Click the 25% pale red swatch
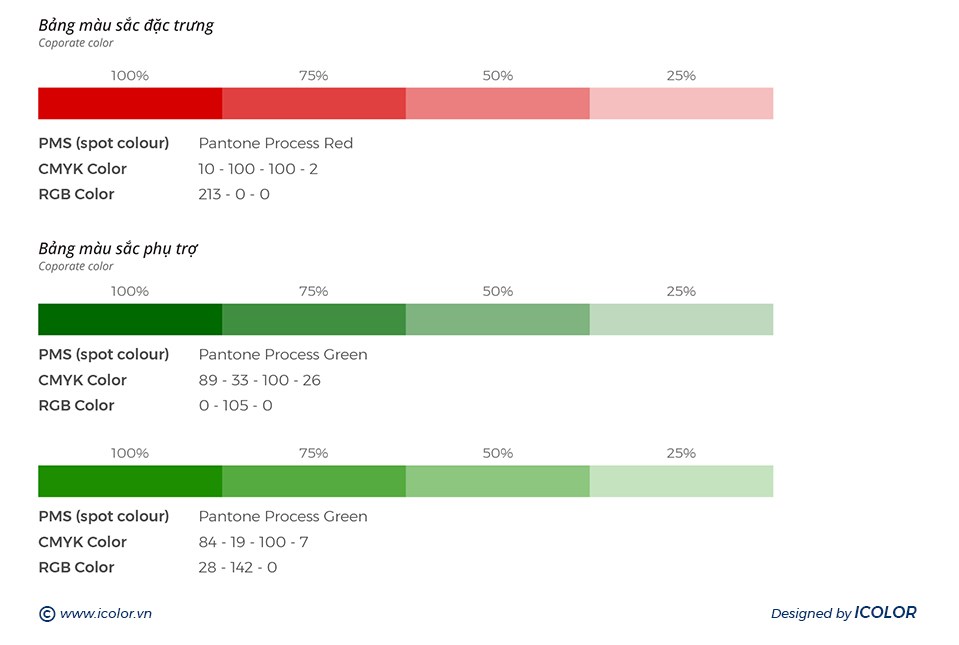Viewport: 959px width, 645px height. click(681, 103)
